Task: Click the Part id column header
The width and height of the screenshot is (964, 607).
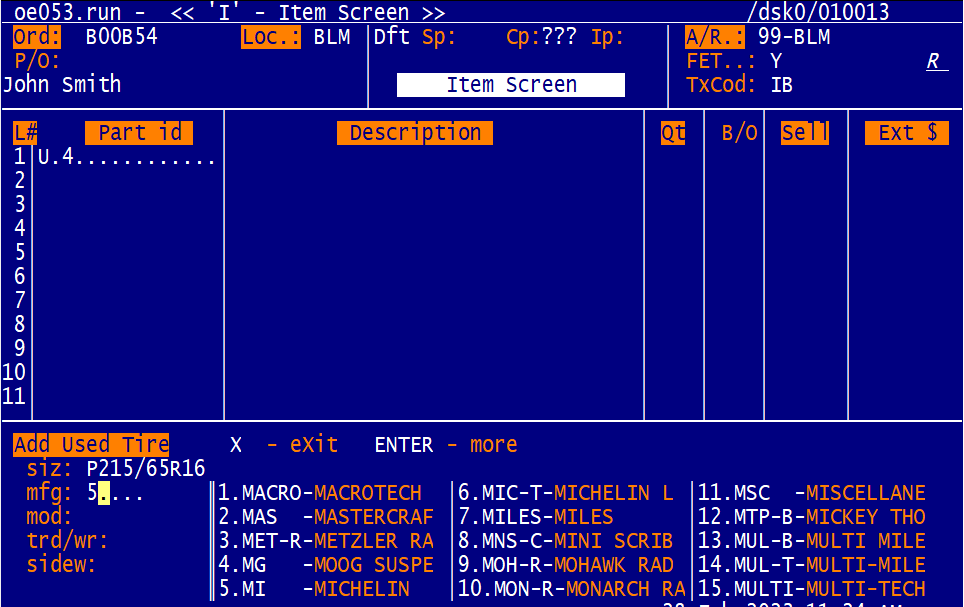Action: (139, 133)
